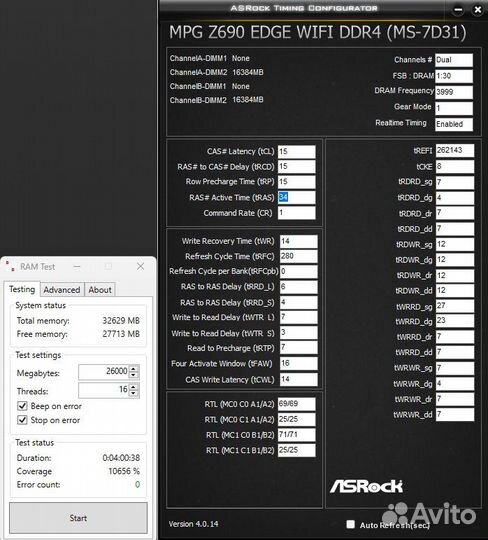Screen dimensions: 488x540
Task: Click the Write Recovery Time (tWR) field
Action: coord(299,241)
